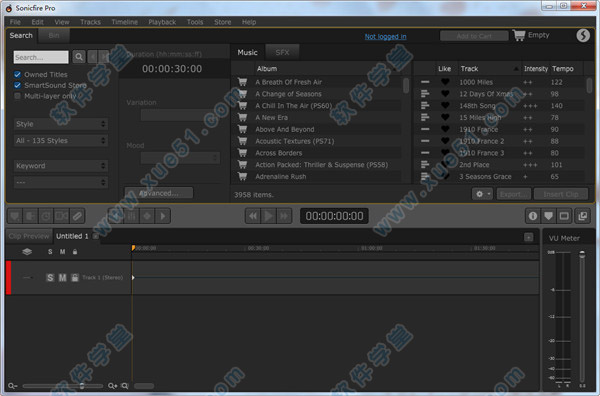The width and height of the screenshot is (600, 396).
Task: Lock Track 1 with the padlock button
Action: pyautogui.click(x=75, y=277)
